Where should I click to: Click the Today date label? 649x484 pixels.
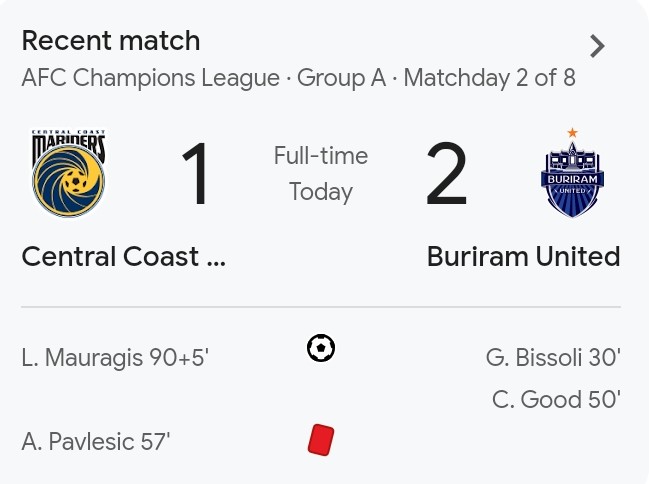click(321, 192)
